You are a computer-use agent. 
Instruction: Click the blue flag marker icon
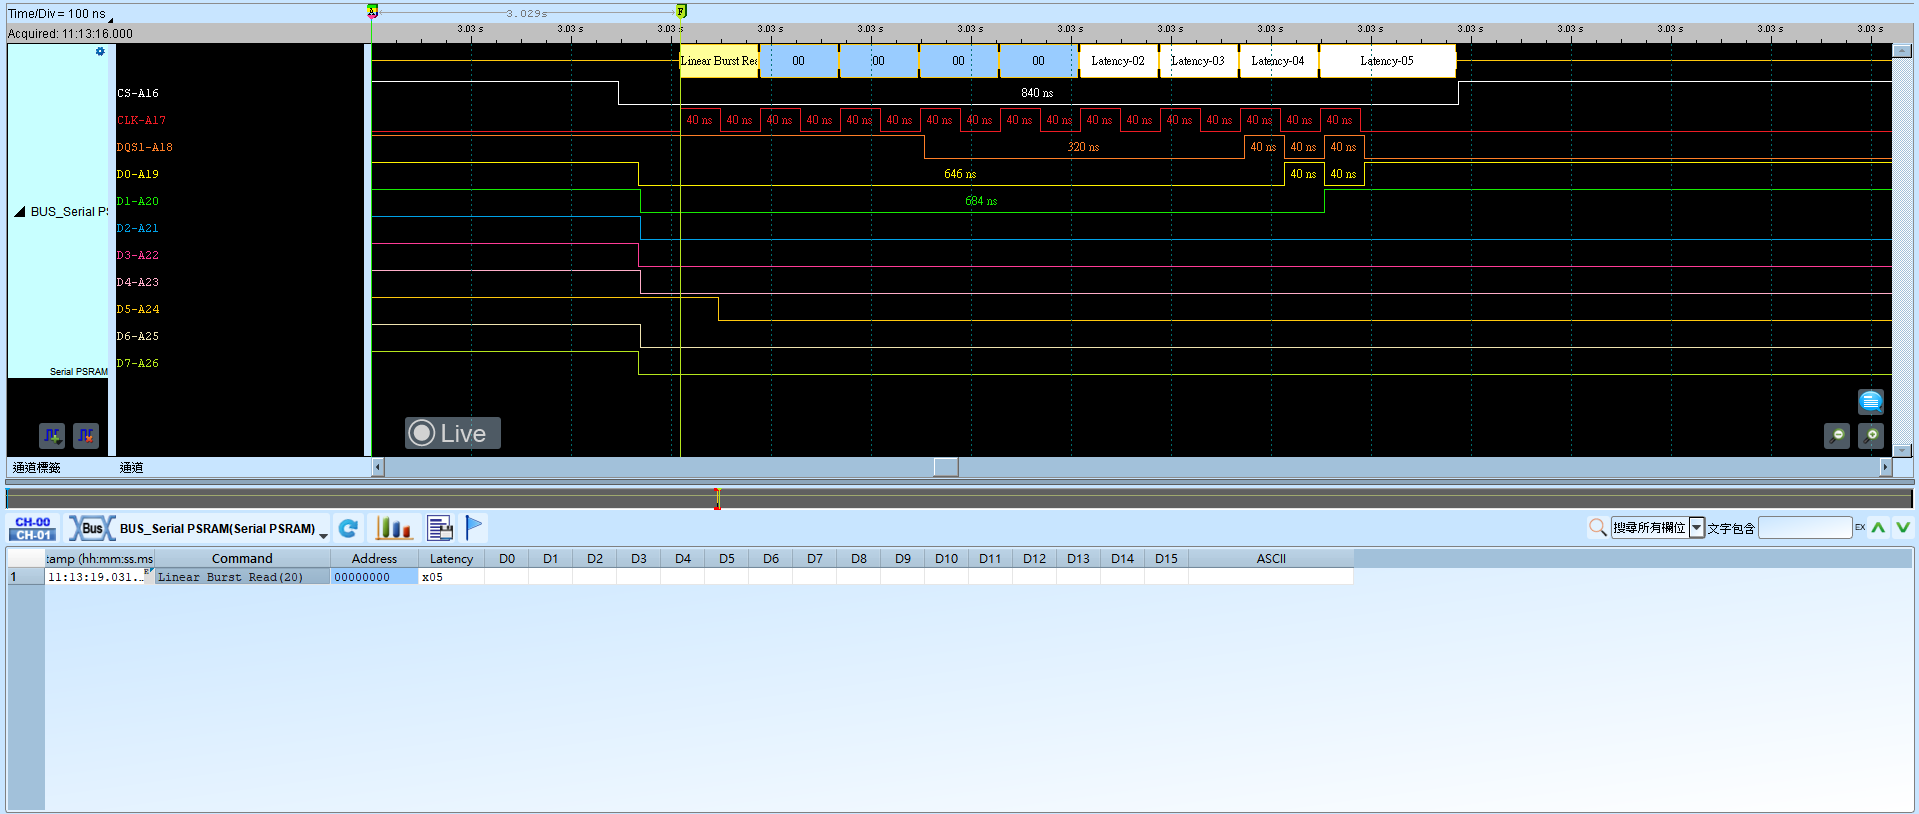point(474,527)
